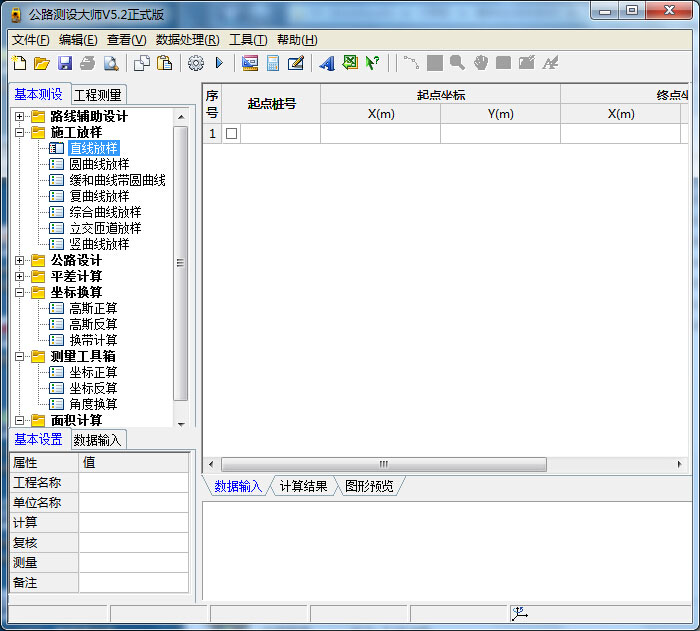Screen dimensions: 700x631
Task: Click the 起点桩号 cell in row 1
Action: pos(280,134)
